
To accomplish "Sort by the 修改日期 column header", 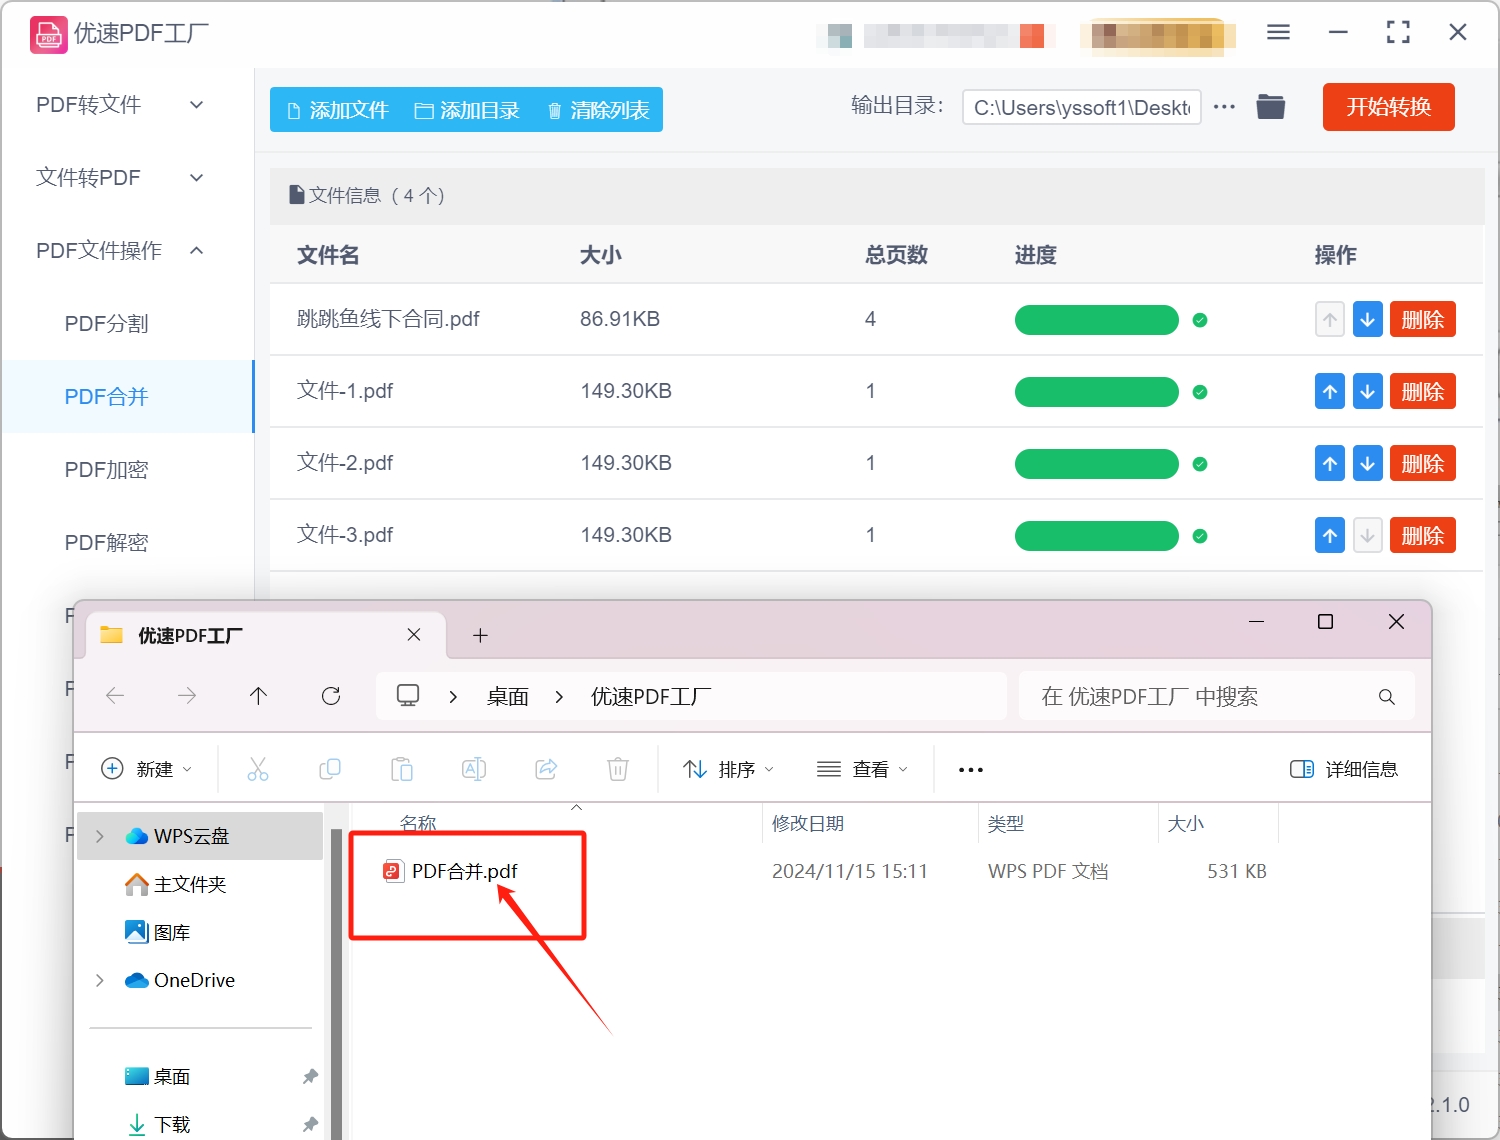I will [808, 824].
